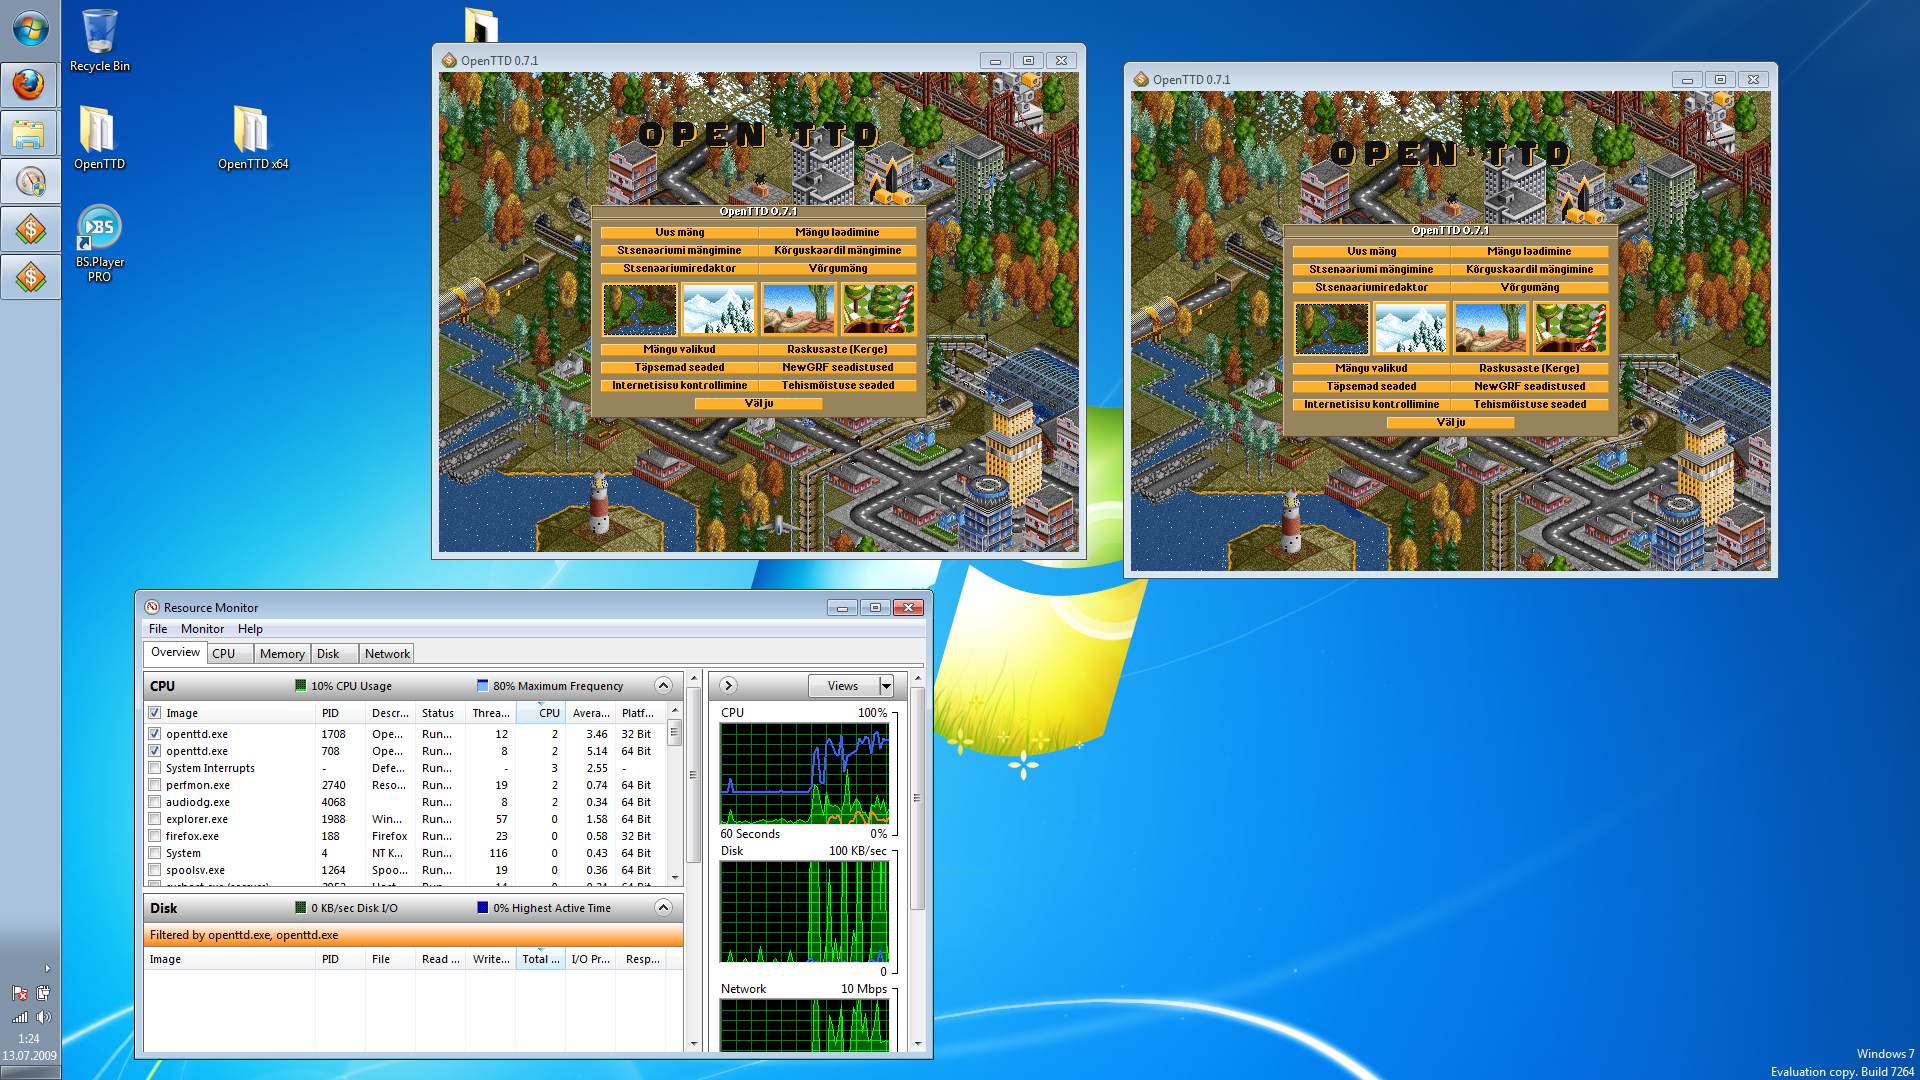The image size is (1920, 1080).
Task: Check the firefox.exe process
Action: click(x=155, y=836)
